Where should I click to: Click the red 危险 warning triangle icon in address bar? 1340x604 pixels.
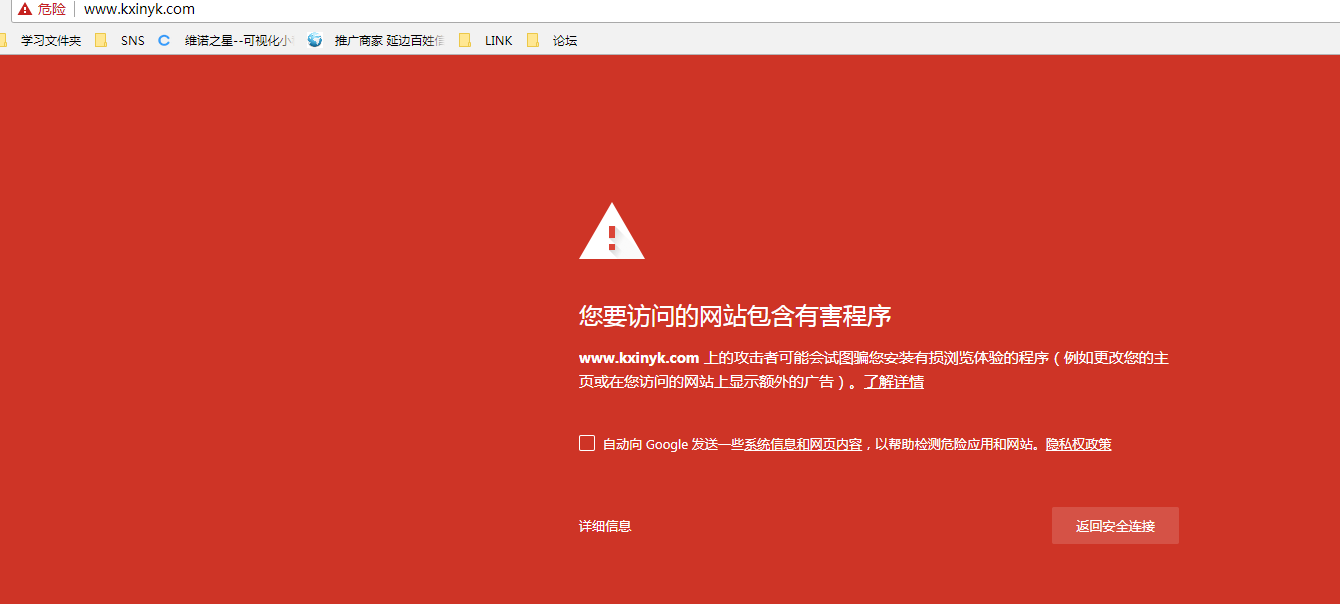tap(25, 11)
